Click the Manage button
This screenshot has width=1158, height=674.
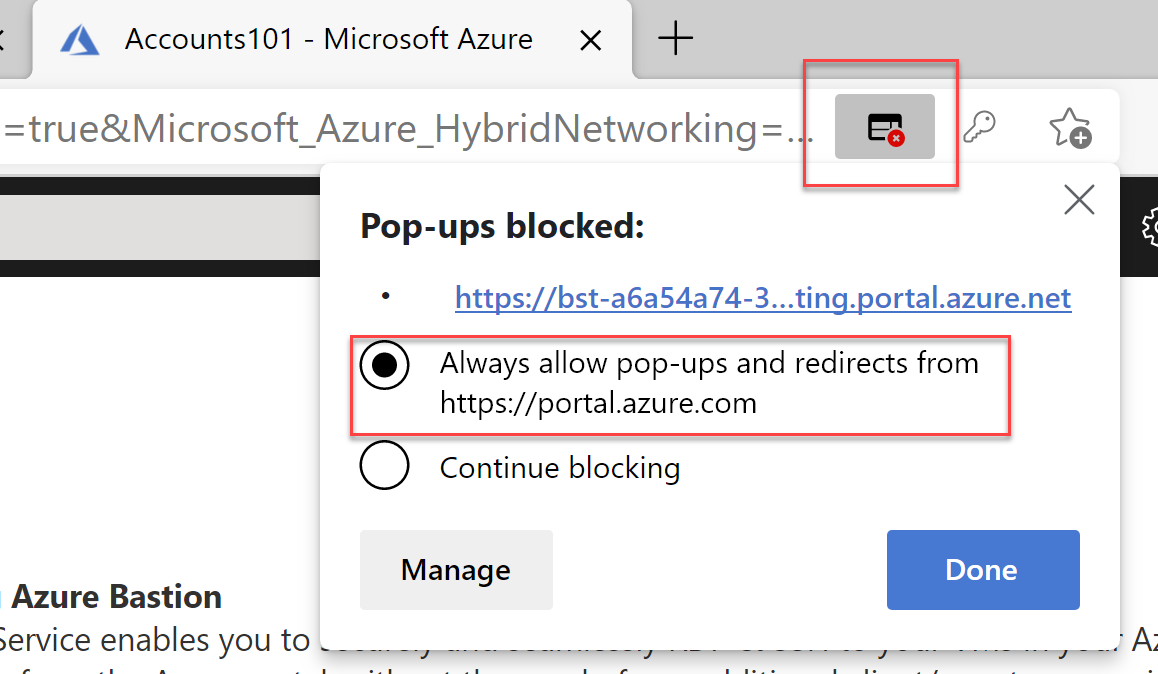pyautogui.click(x=456, y=570)
